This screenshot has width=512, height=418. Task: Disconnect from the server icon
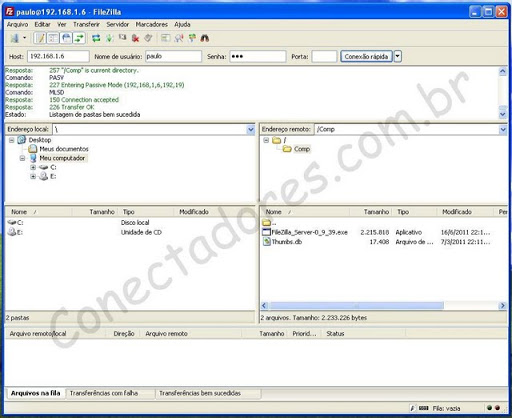point(135,38)
